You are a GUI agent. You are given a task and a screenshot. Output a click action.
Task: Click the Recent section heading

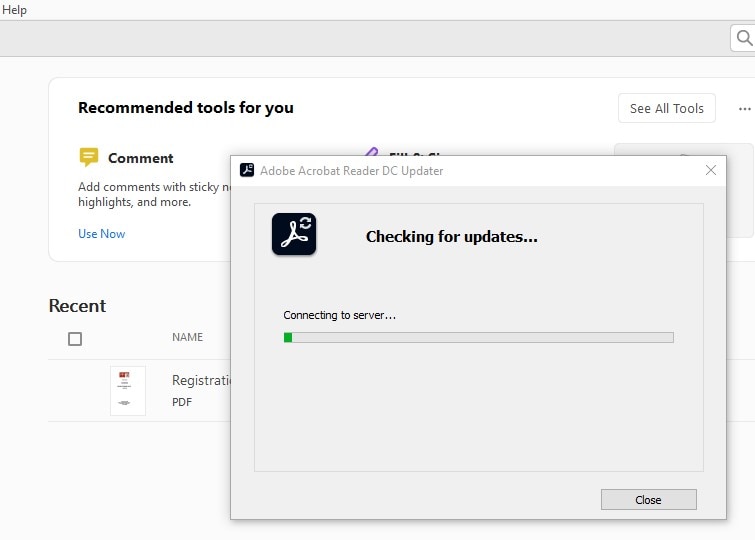[77, 306]
